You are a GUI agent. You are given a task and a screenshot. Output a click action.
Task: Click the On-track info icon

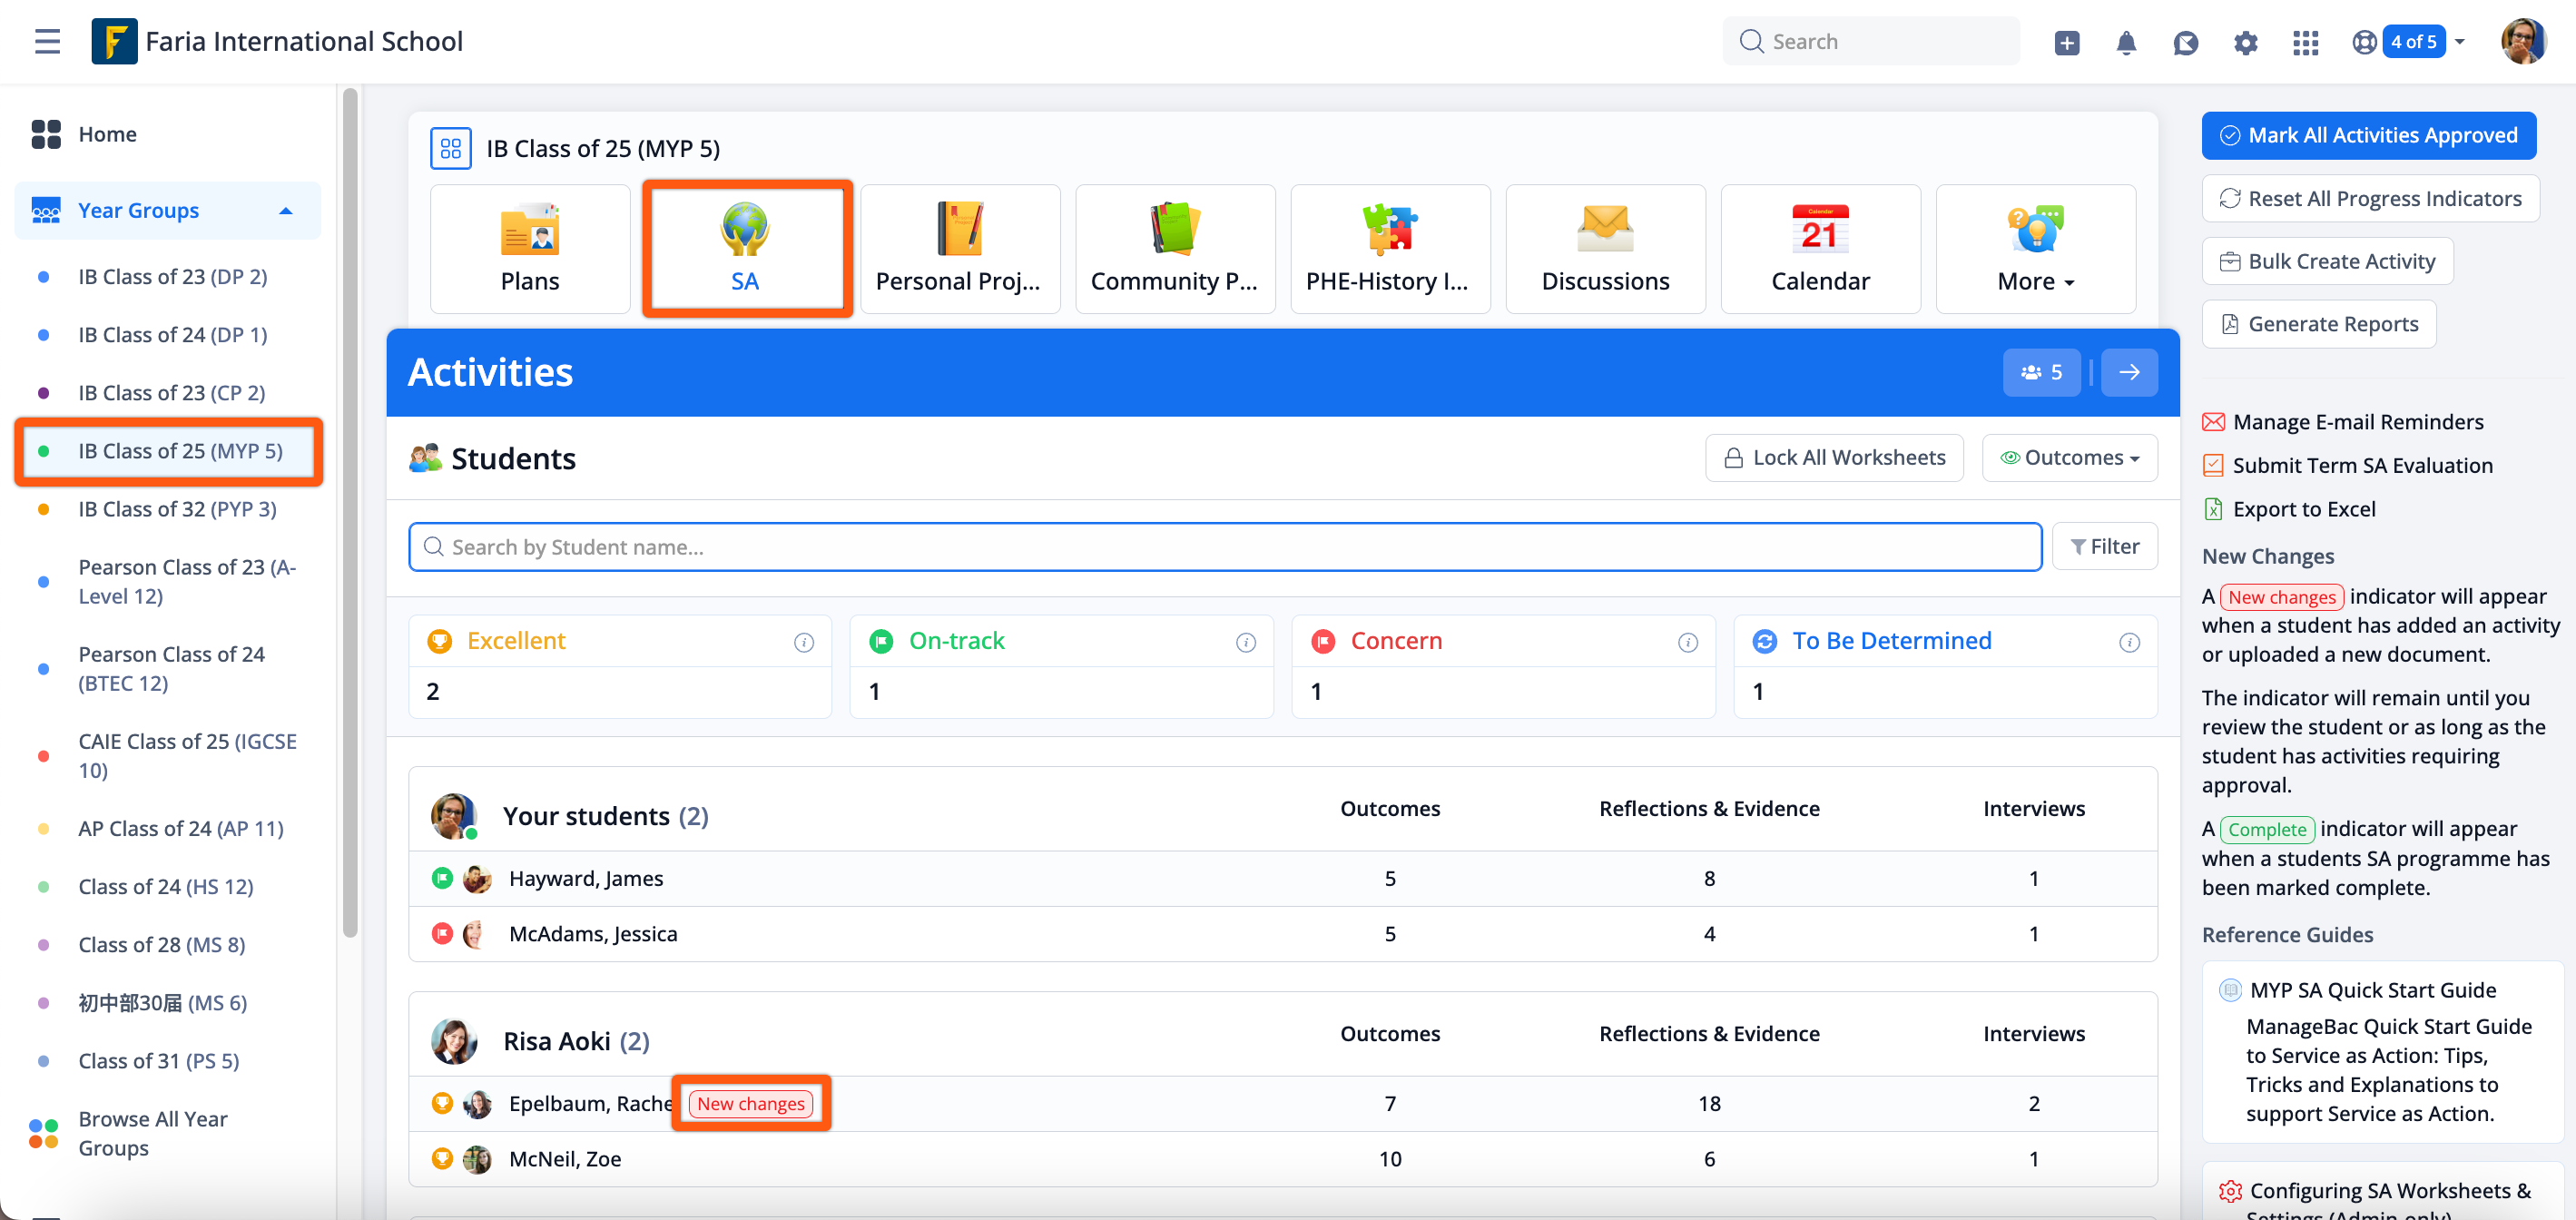pyautogui.click(x=1245, y=642)
